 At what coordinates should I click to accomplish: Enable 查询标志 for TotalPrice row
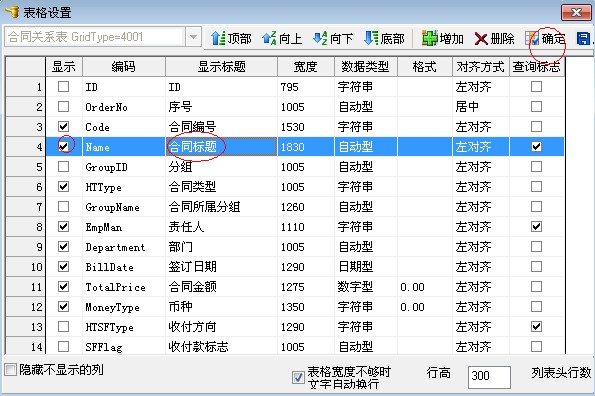click(536, 286)
